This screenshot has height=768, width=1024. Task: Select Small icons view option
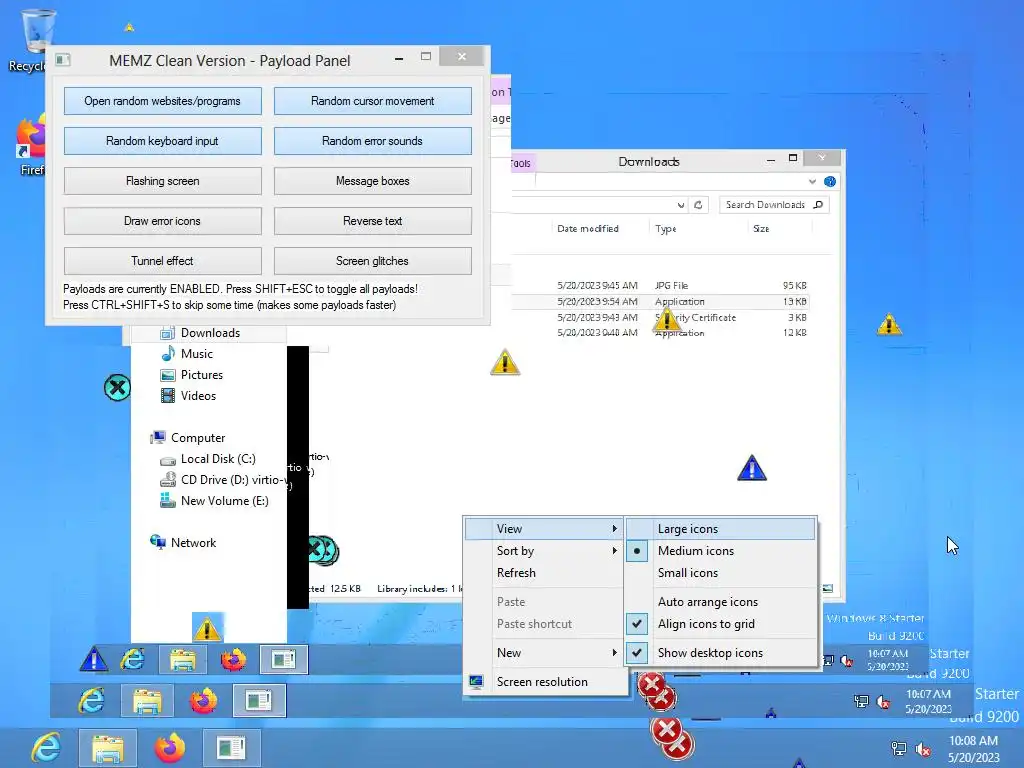[721, 573]
